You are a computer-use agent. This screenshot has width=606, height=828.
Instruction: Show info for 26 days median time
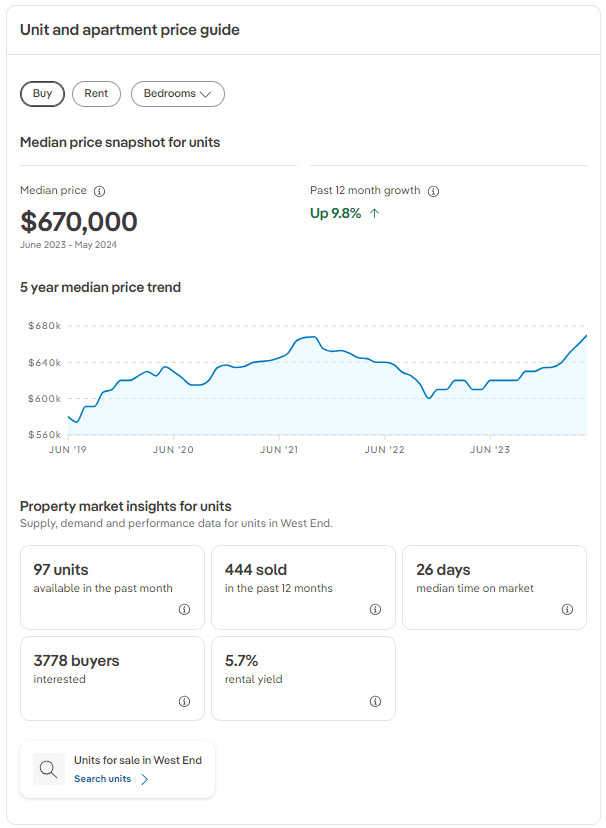[x=567, y=610]
